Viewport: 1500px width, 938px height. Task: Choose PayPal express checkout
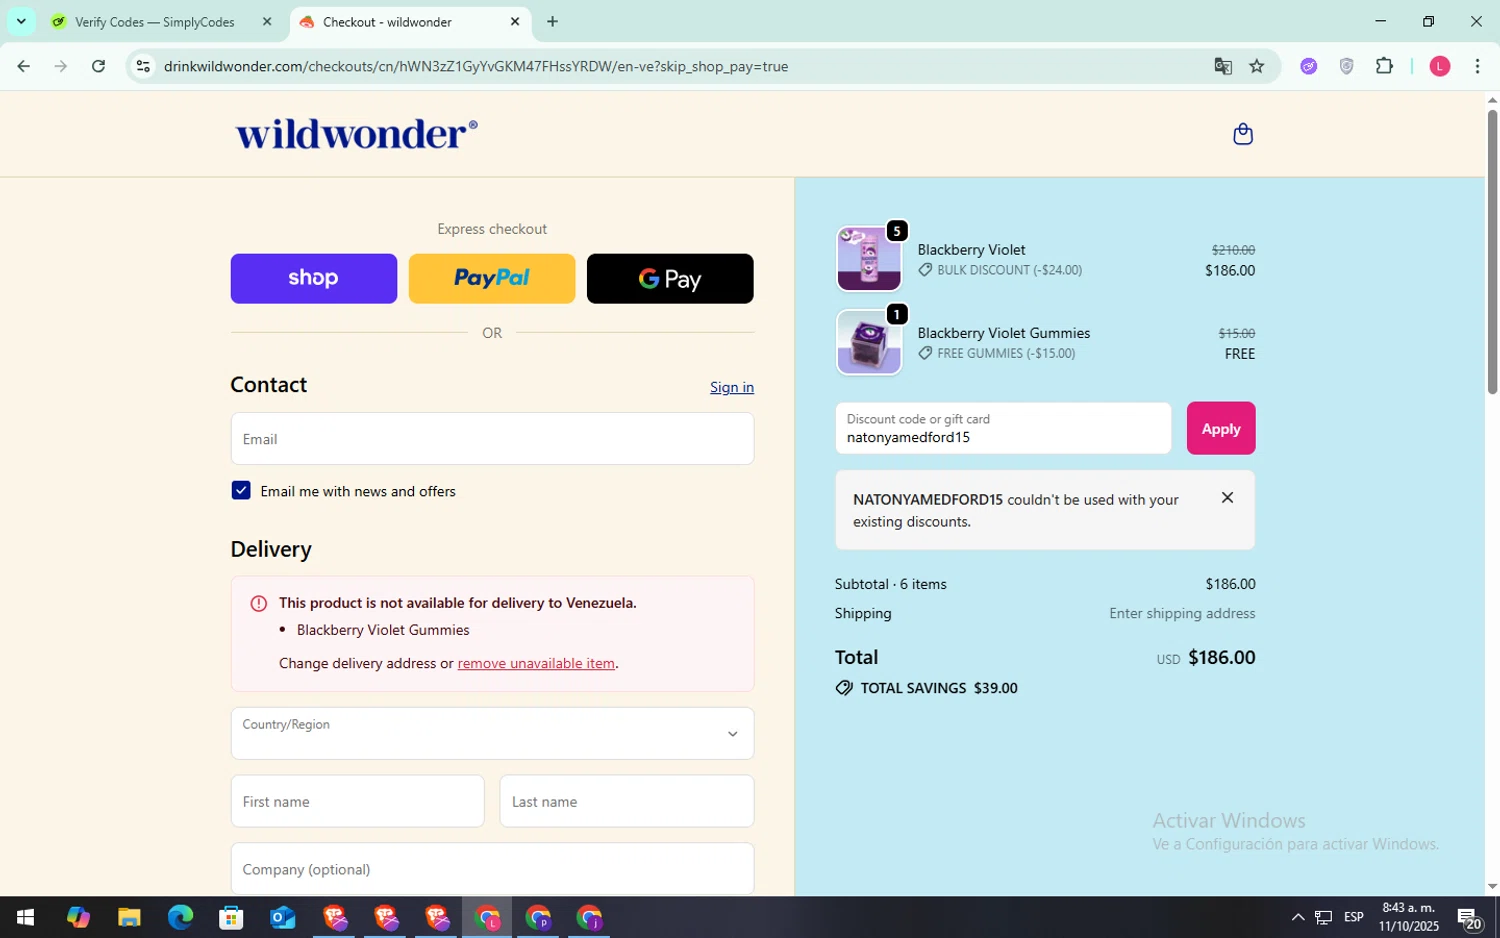(492, 278)
